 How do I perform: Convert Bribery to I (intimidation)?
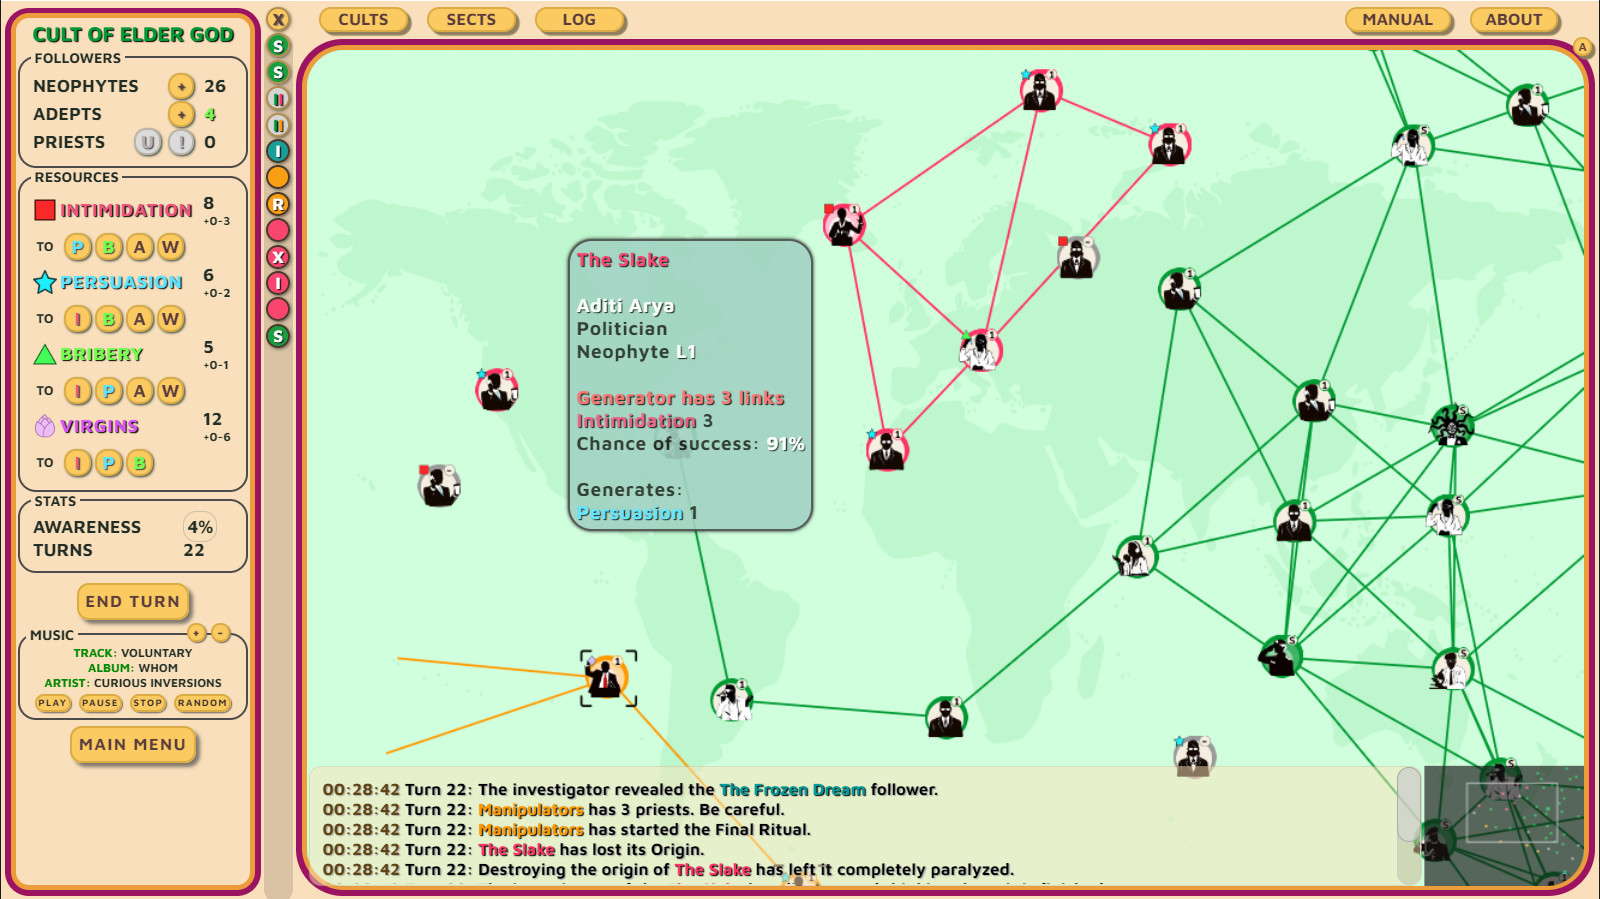[78, 391]
